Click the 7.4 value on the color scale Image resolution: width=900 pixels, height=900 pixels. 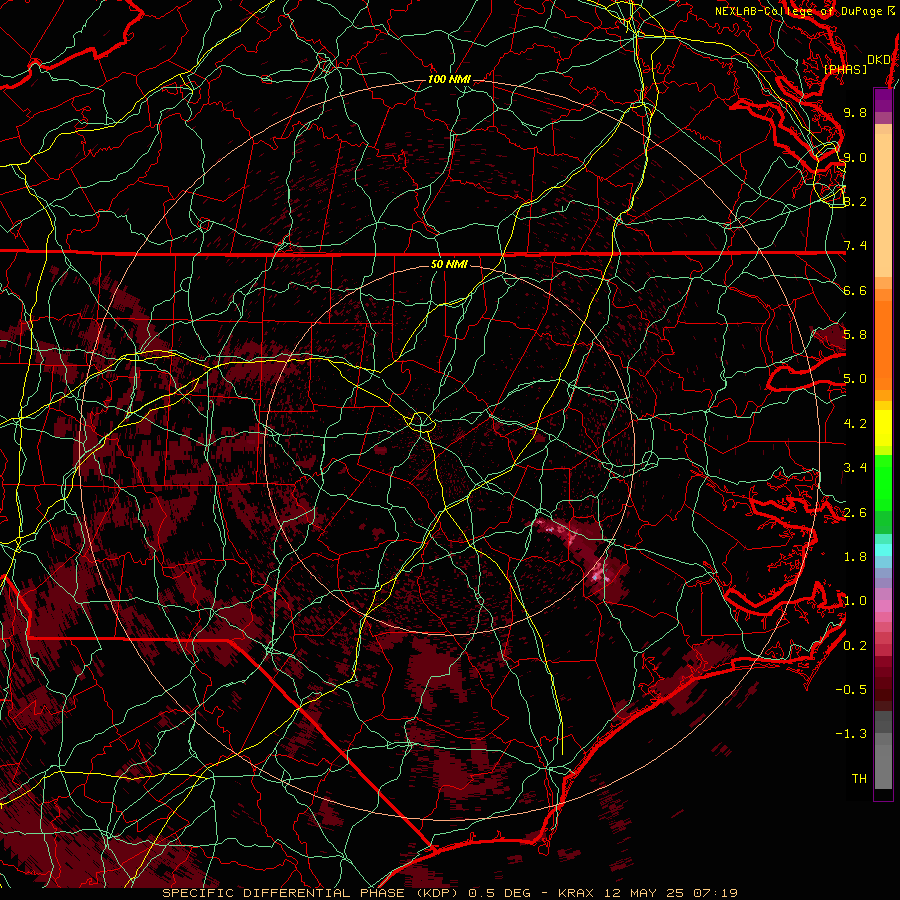[x=855, y=246]
